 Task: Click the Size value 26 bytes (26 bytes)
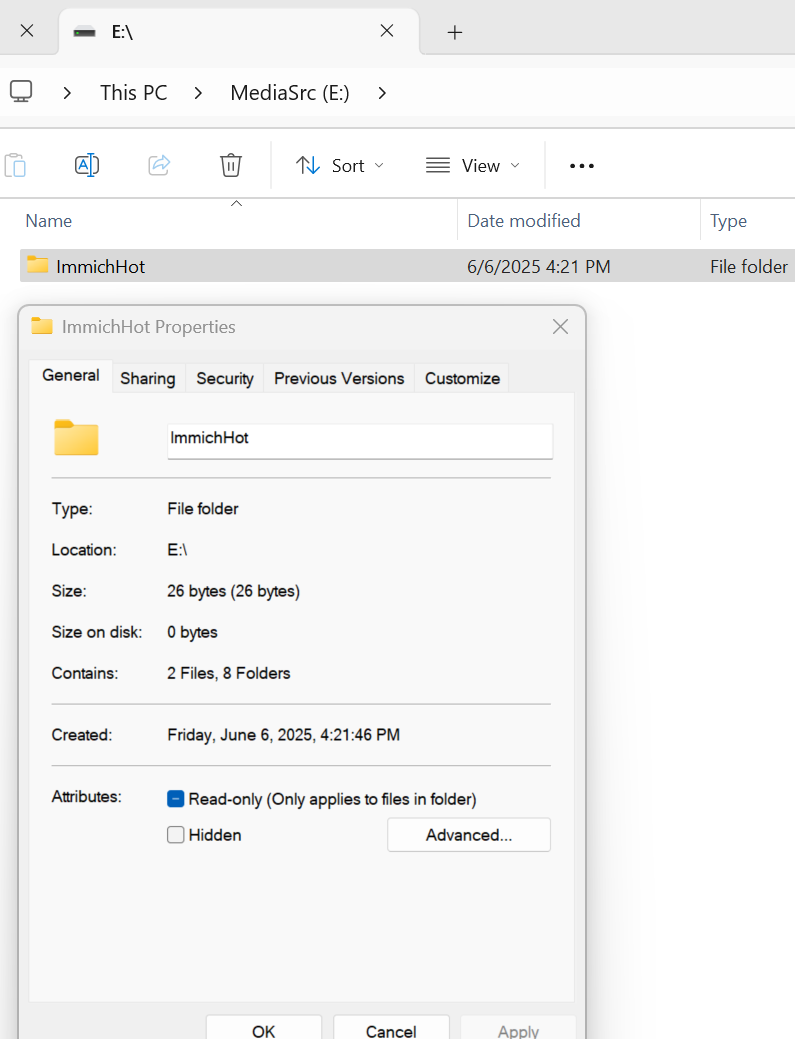tap(233, 591)
